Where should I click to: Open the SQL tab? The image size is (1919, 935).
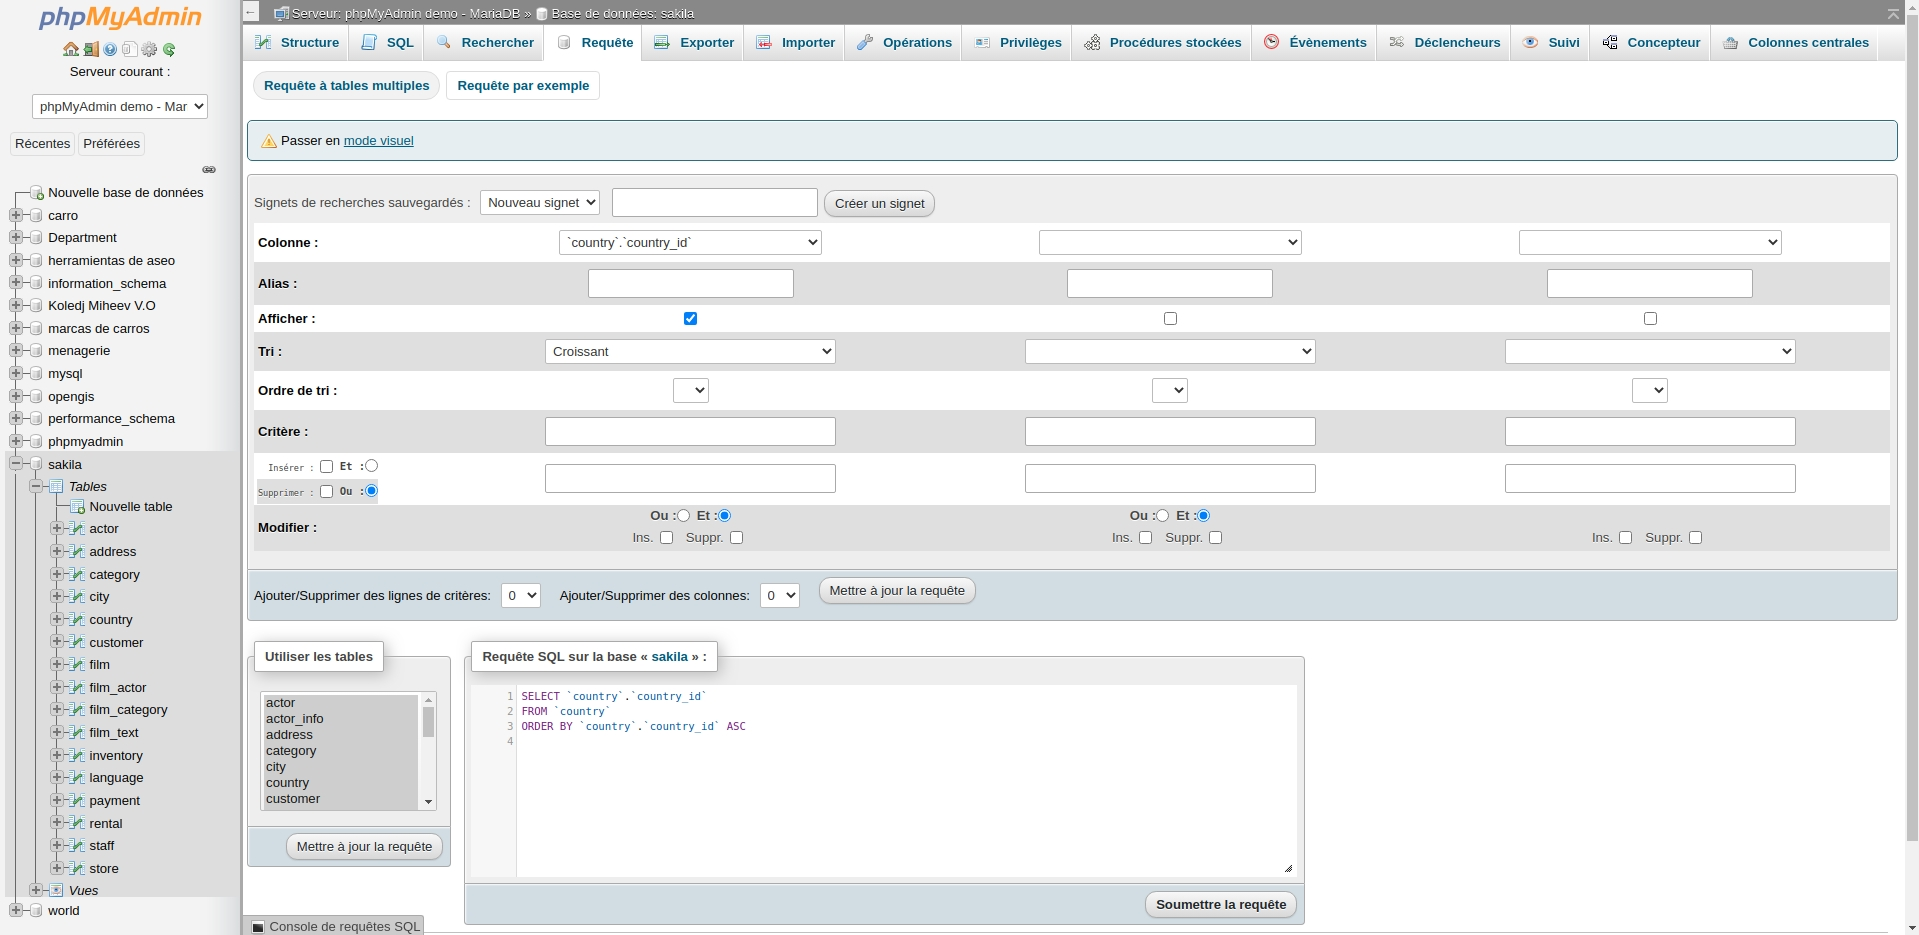(x=387, y=42)
